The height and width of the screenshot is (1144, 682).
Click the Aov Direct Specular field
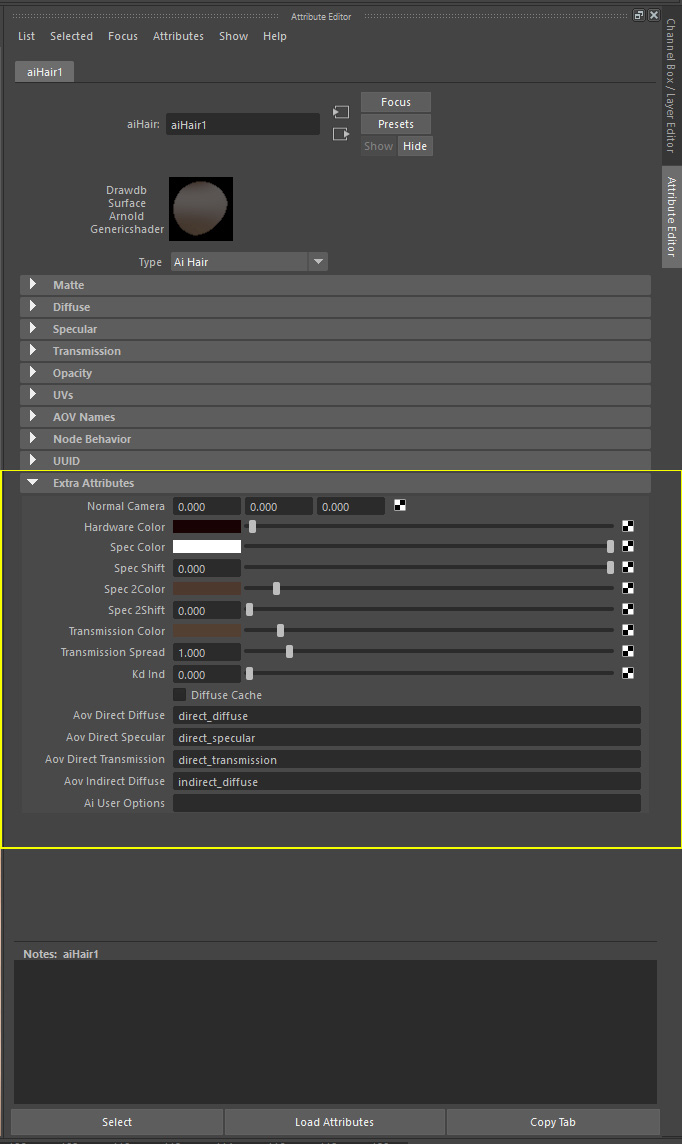[407, 738]
